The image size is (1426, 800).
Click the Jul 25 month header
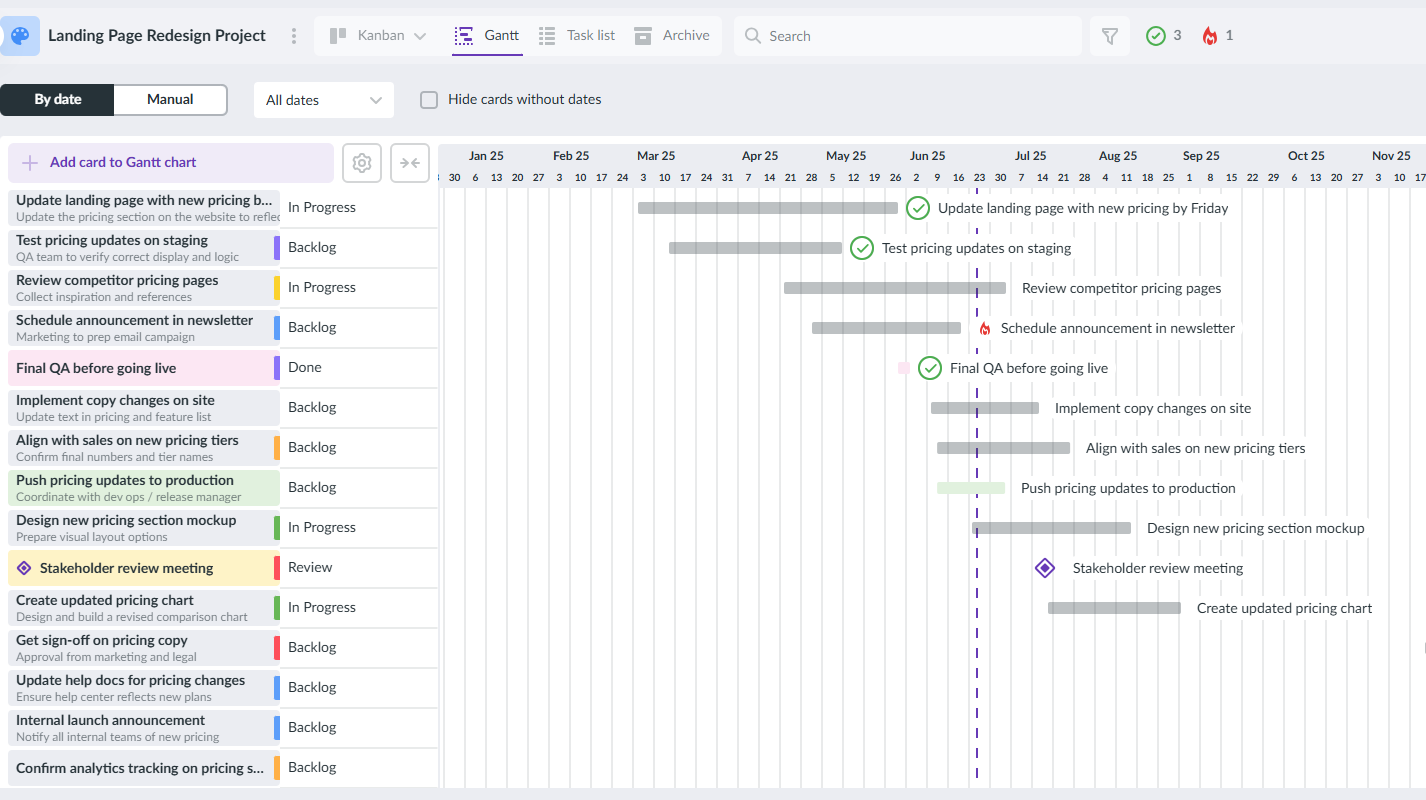click(x=1030, y=156)
